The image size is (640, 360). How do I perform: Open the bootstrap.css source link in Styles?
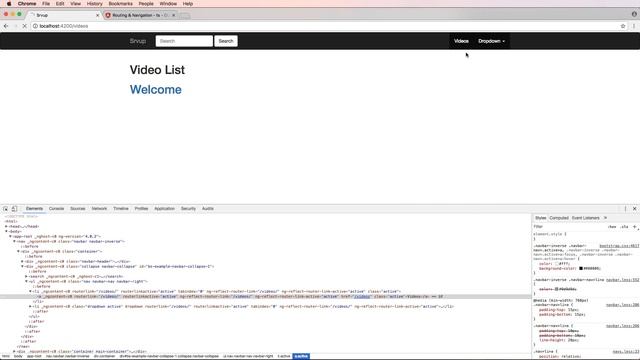pyautogui.click(x=619, y=246)
